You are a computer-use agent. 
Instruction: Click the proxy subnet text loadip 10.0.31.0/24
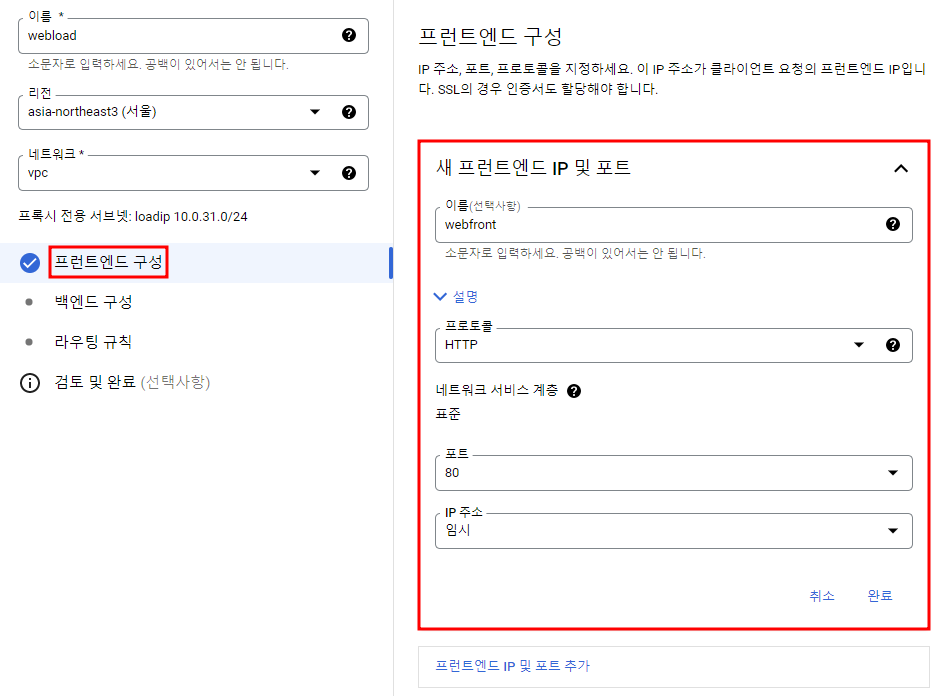coord(191,216)
